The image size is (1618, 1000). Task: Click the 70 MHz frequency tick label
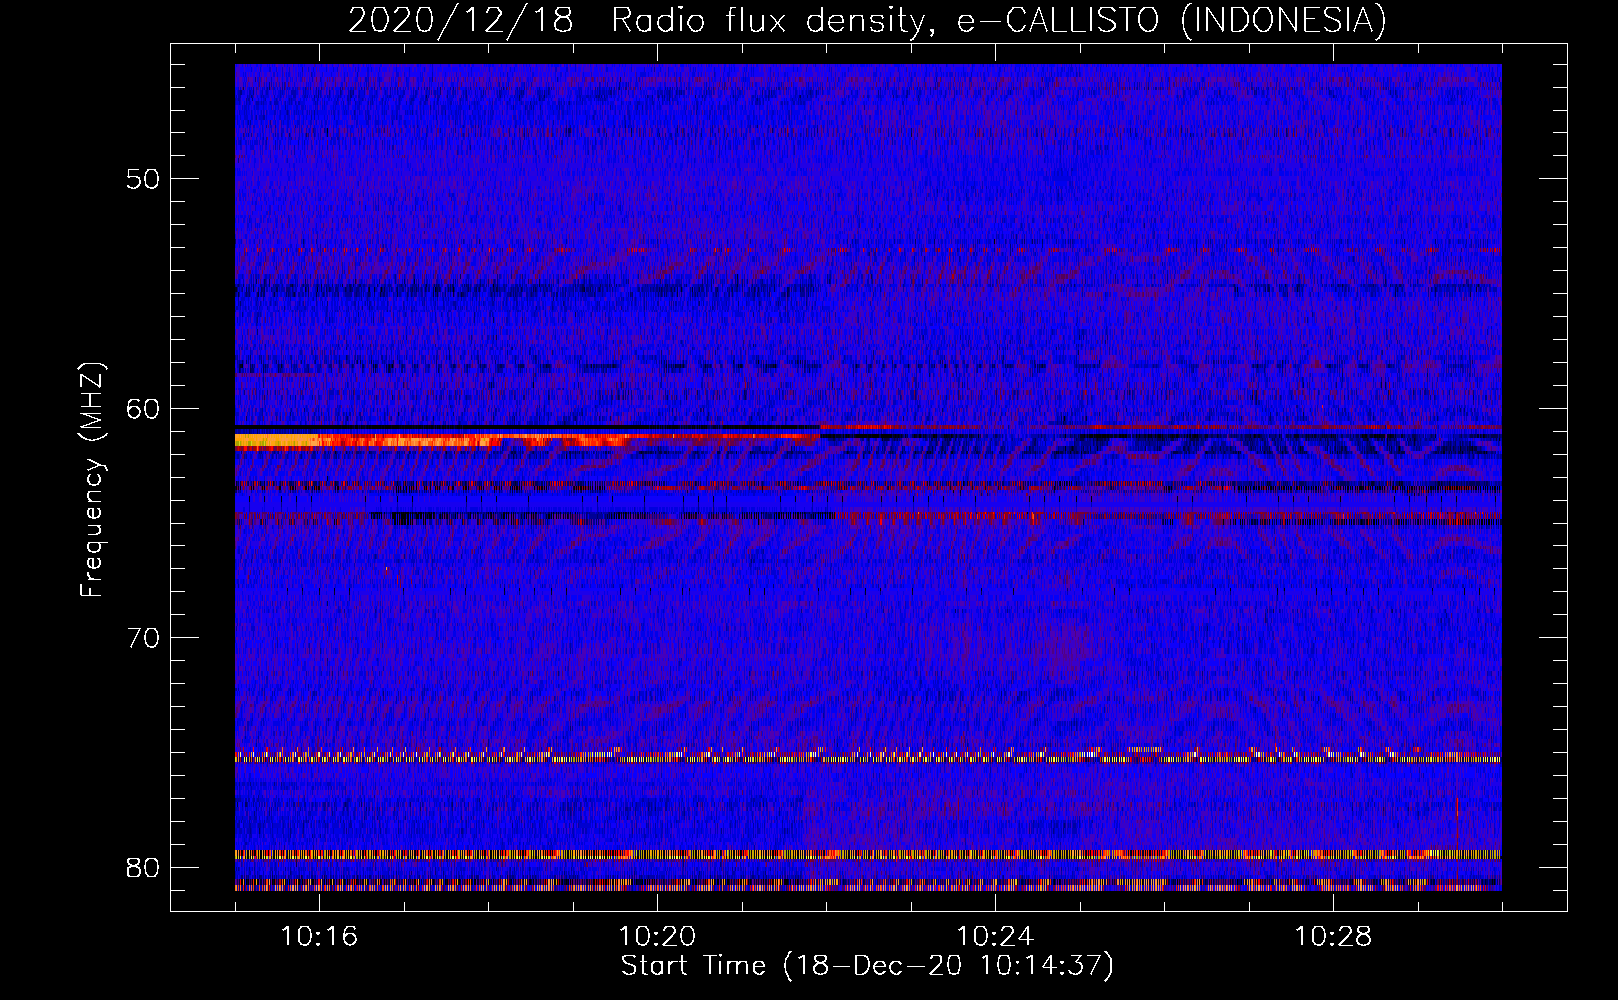(x=143, y=638)
